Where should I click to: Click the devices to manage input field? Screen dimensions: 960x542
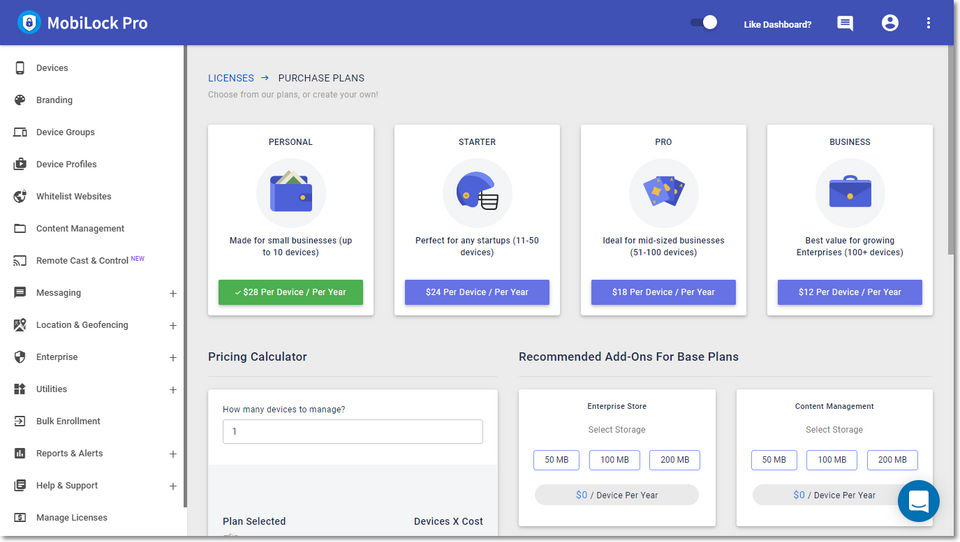pyautogui.click(x=352, y=431)
